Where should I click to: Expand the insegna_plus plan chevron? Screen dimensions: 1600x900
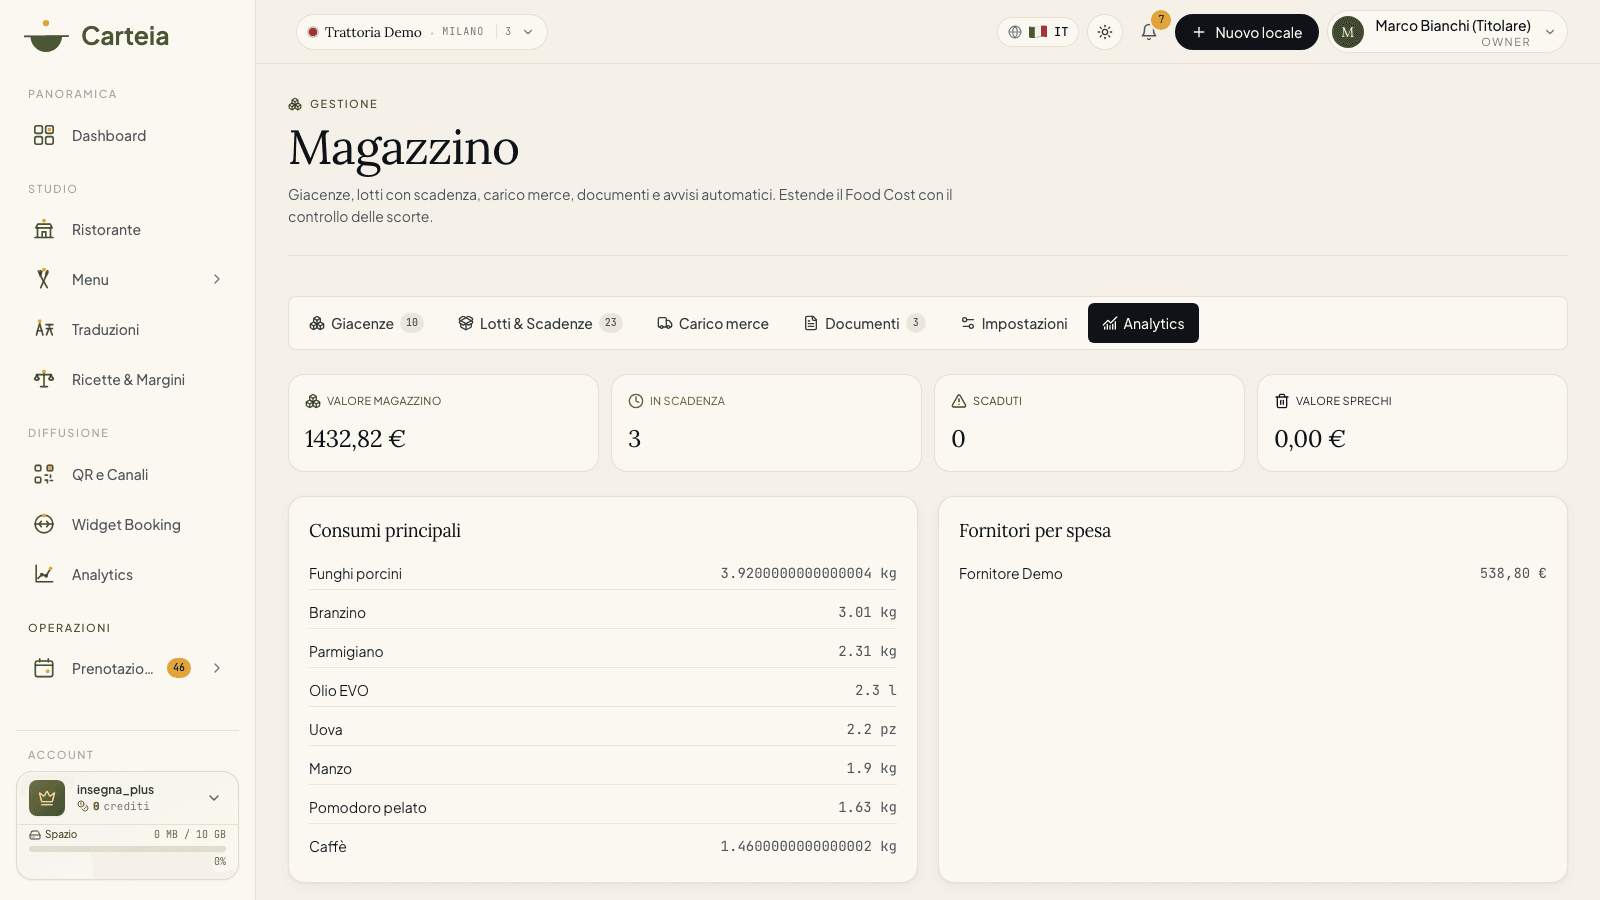point(214,798)
